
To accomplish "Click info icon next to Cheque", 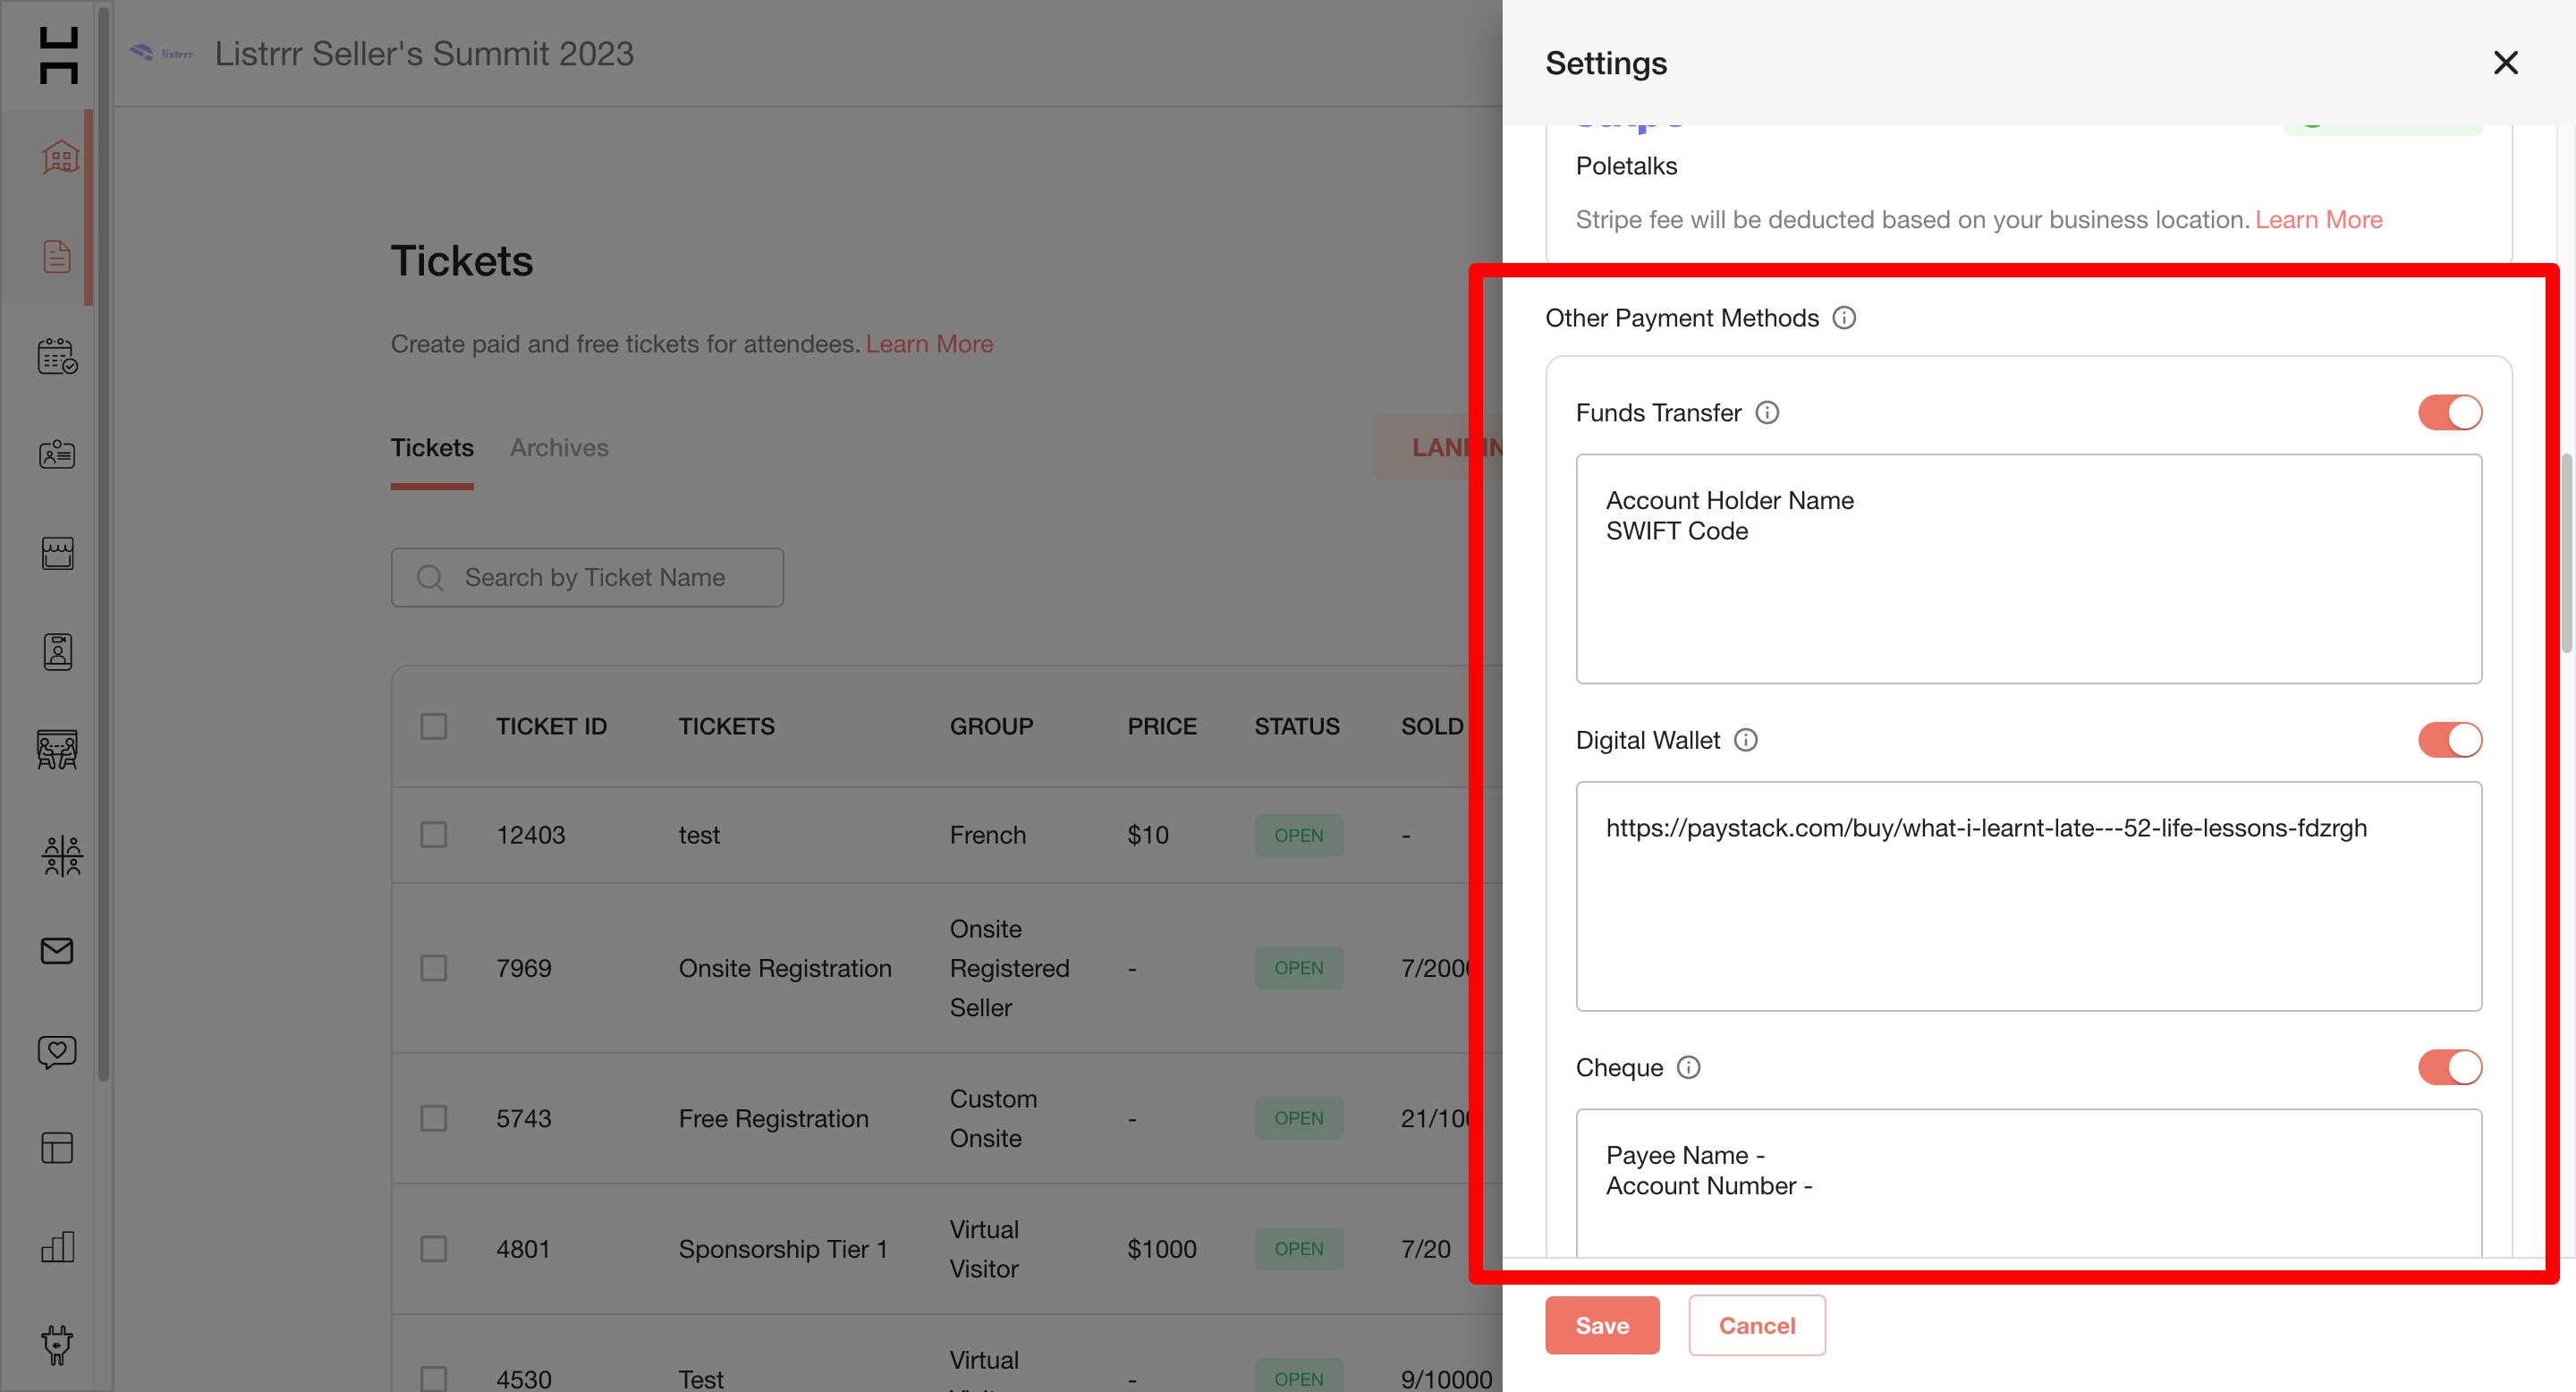I will [x=1688, y=1068].
